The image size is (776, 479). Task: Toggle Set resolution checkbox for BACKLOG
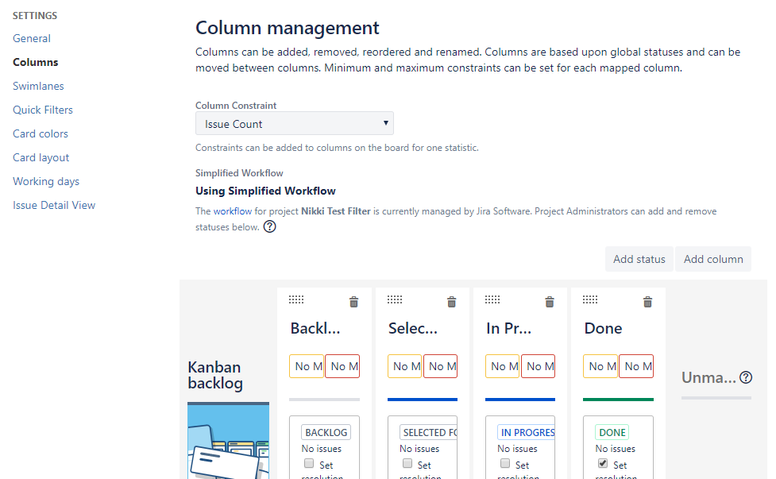point(309,463)
